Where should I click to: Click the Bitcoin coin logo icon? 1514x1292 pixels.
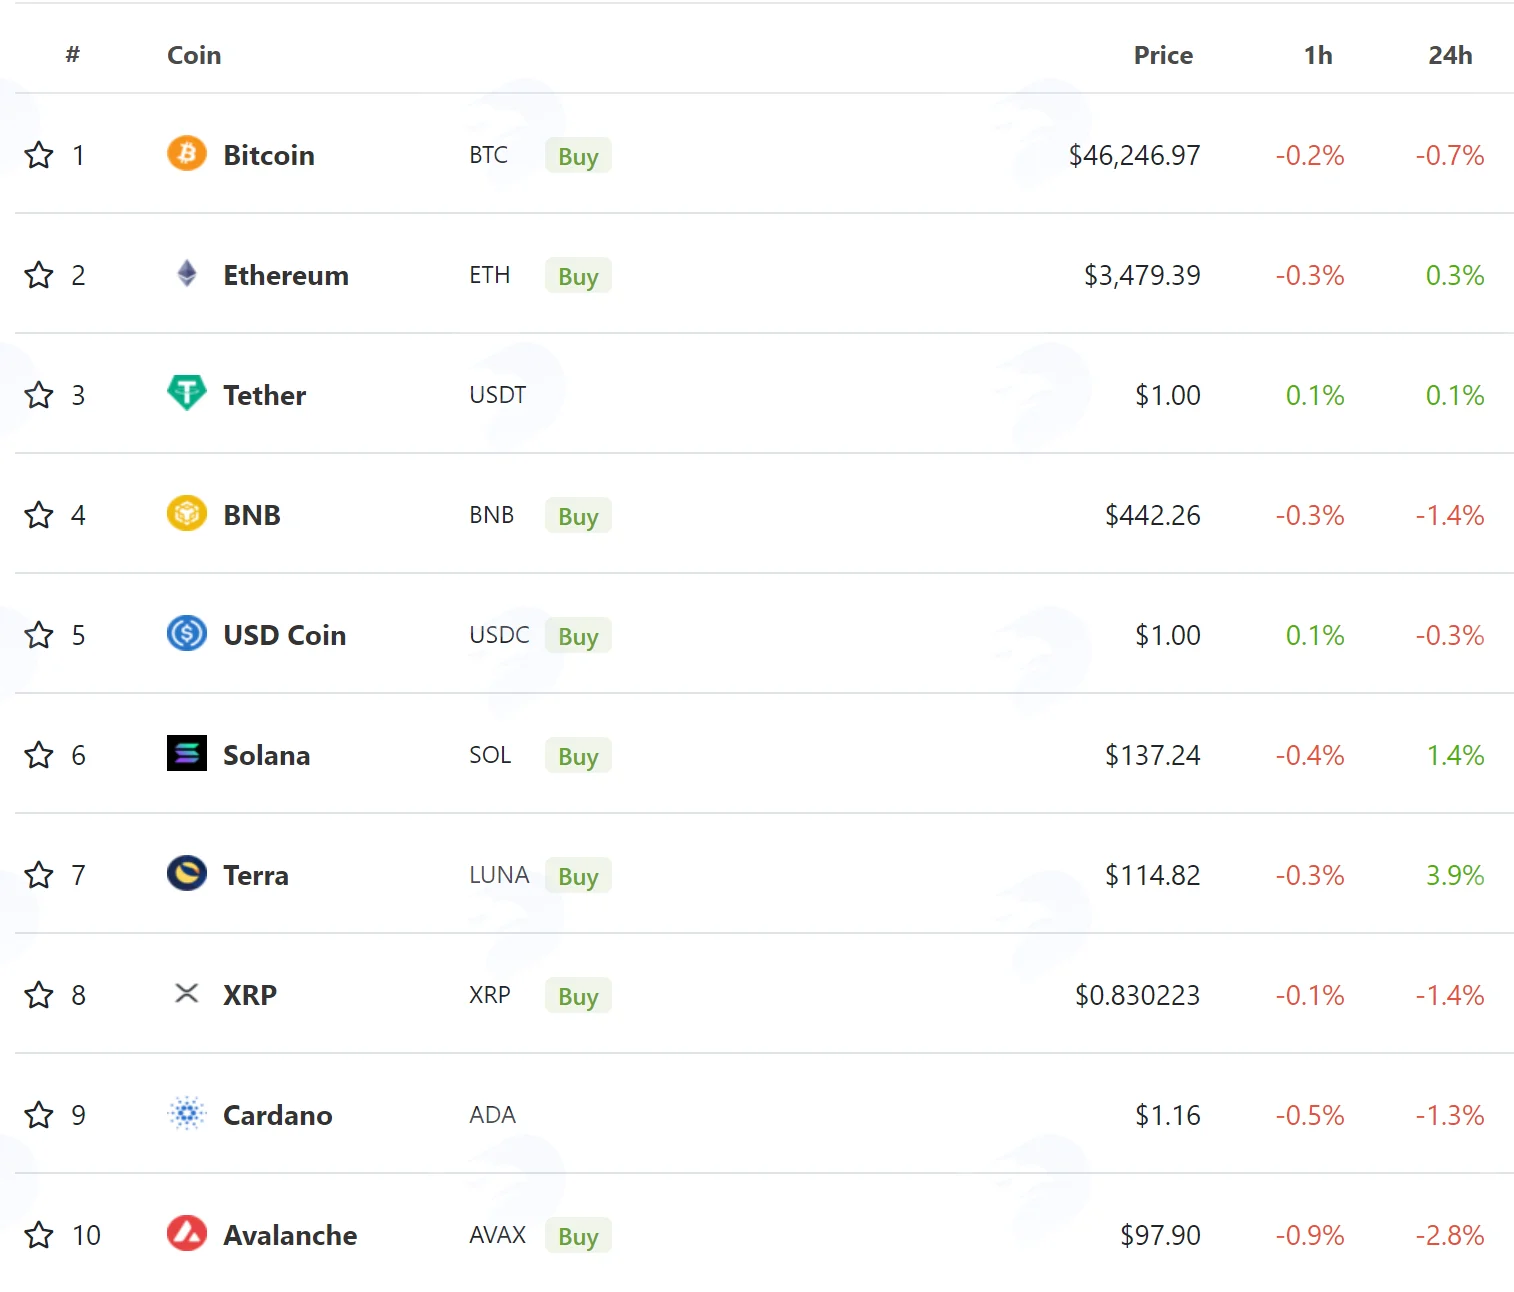187,154
